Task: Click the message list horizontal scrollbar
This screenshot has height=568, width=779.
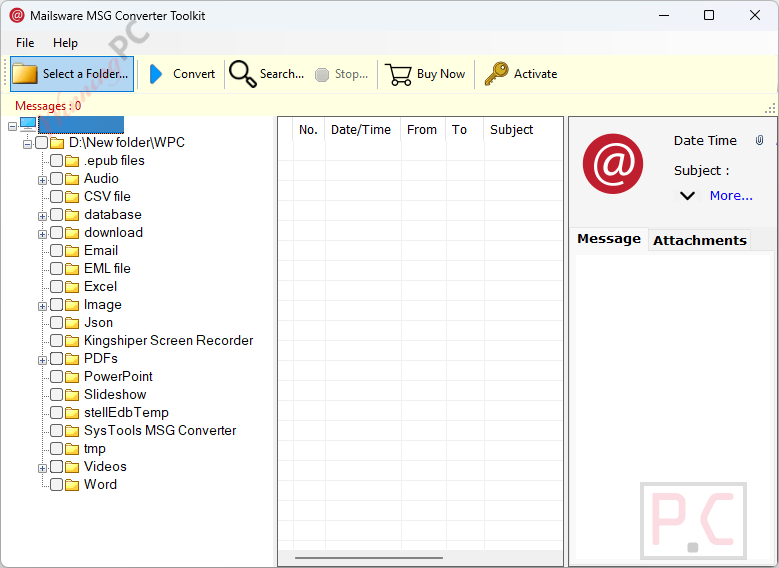Action: [x=369, y=558]
